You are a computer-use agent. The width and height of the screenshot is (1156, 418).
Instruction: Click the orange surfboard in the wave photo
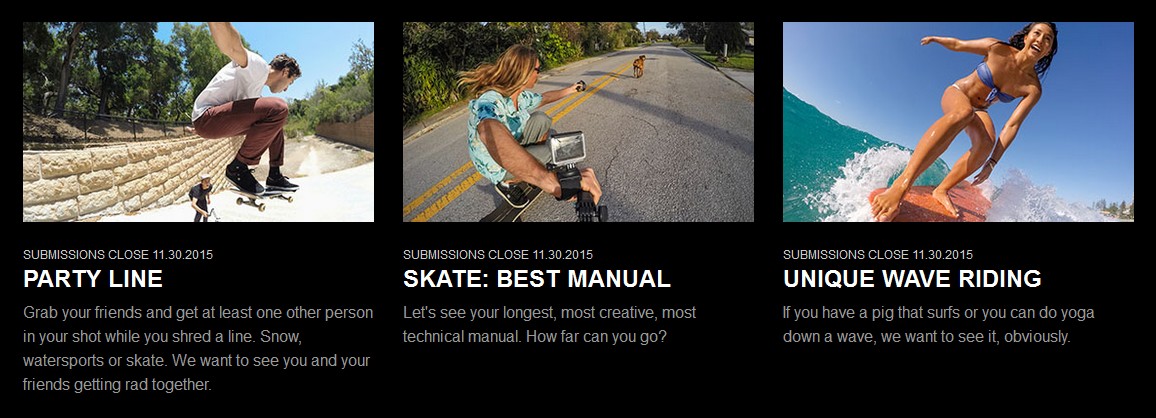coord(930,203)
